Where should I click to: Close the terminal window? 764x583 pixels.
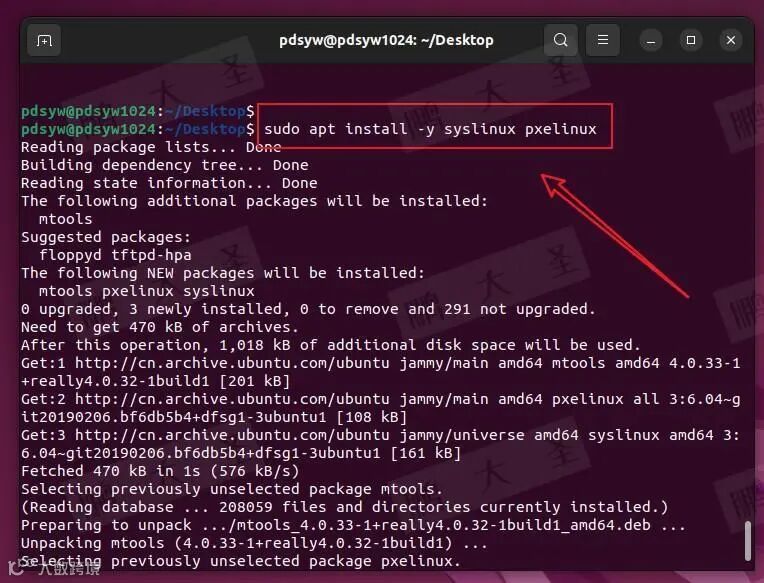coord(730,40)
